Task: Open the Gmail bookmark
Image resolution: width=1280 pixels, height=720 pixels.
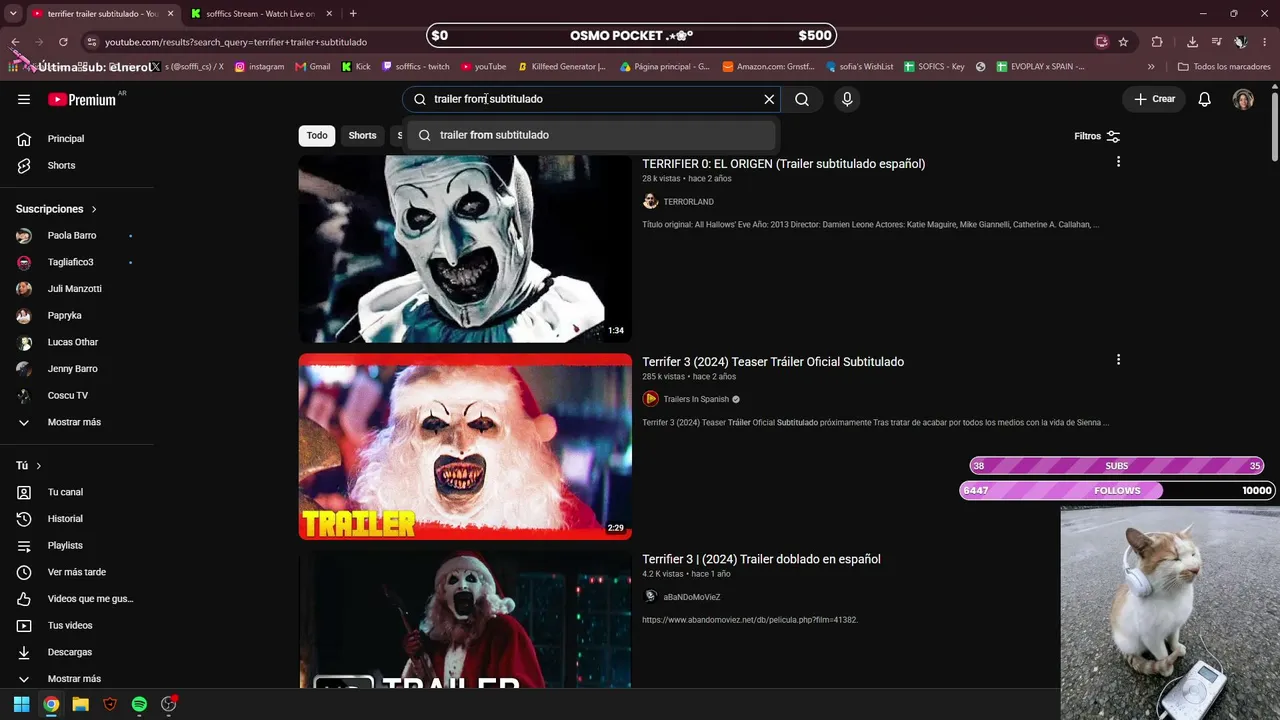Action: pos(312,67)
